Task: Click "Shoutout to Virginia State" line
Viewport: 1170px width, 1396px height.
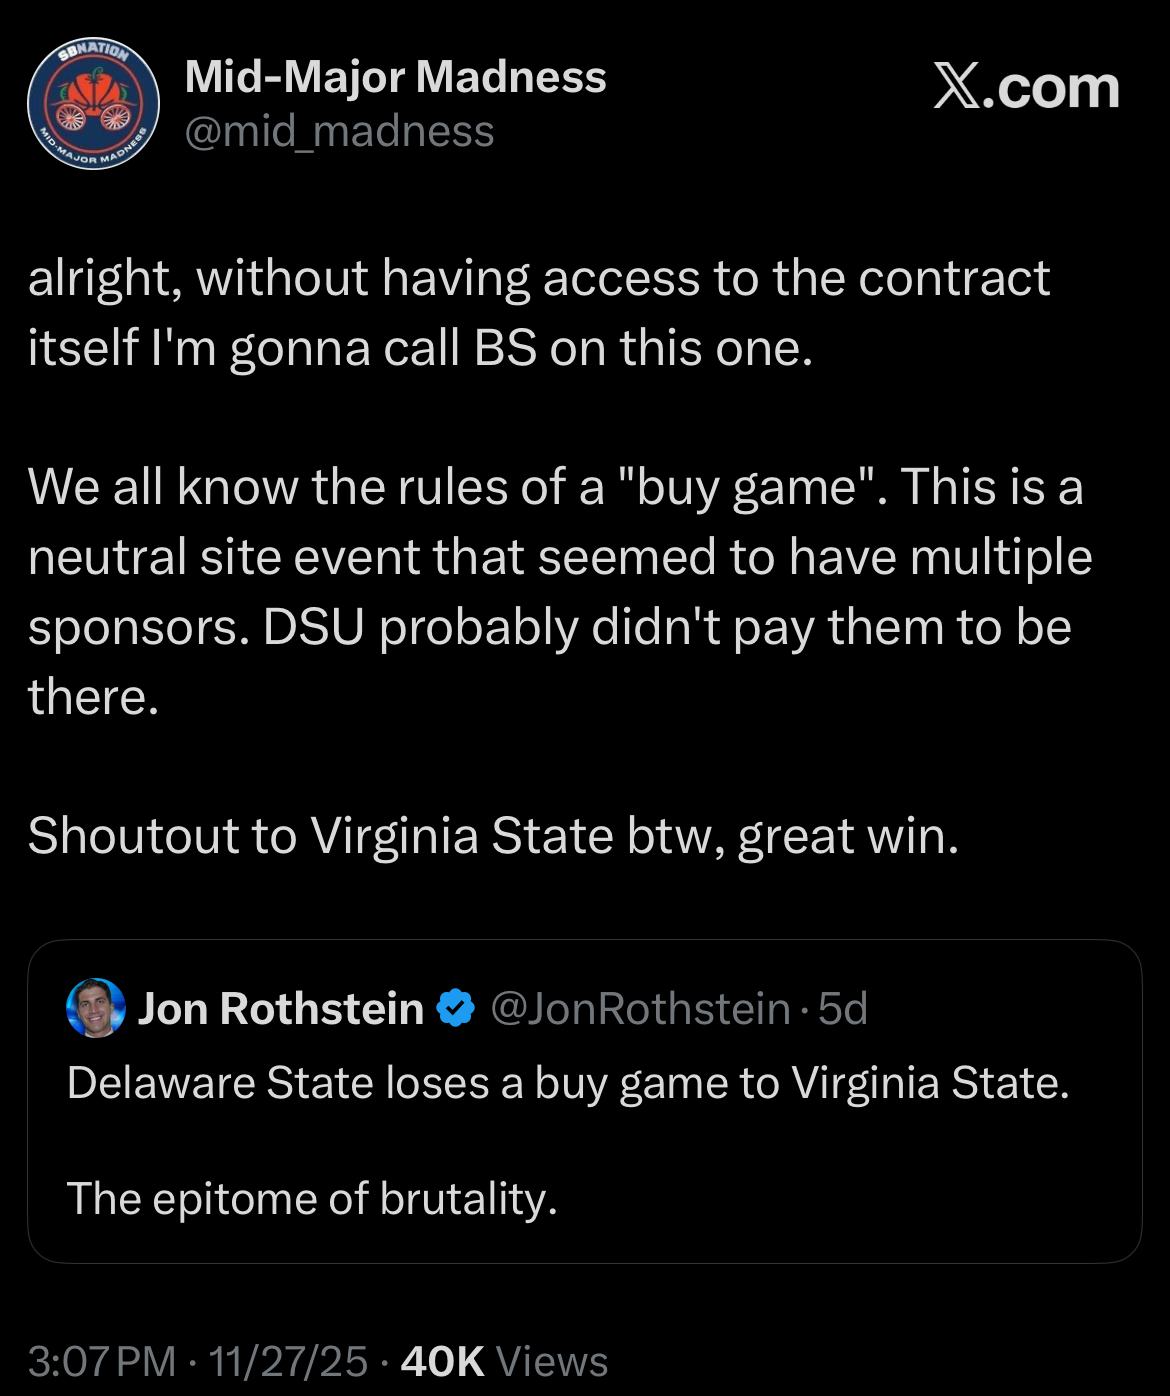Action: pos(493,836)
